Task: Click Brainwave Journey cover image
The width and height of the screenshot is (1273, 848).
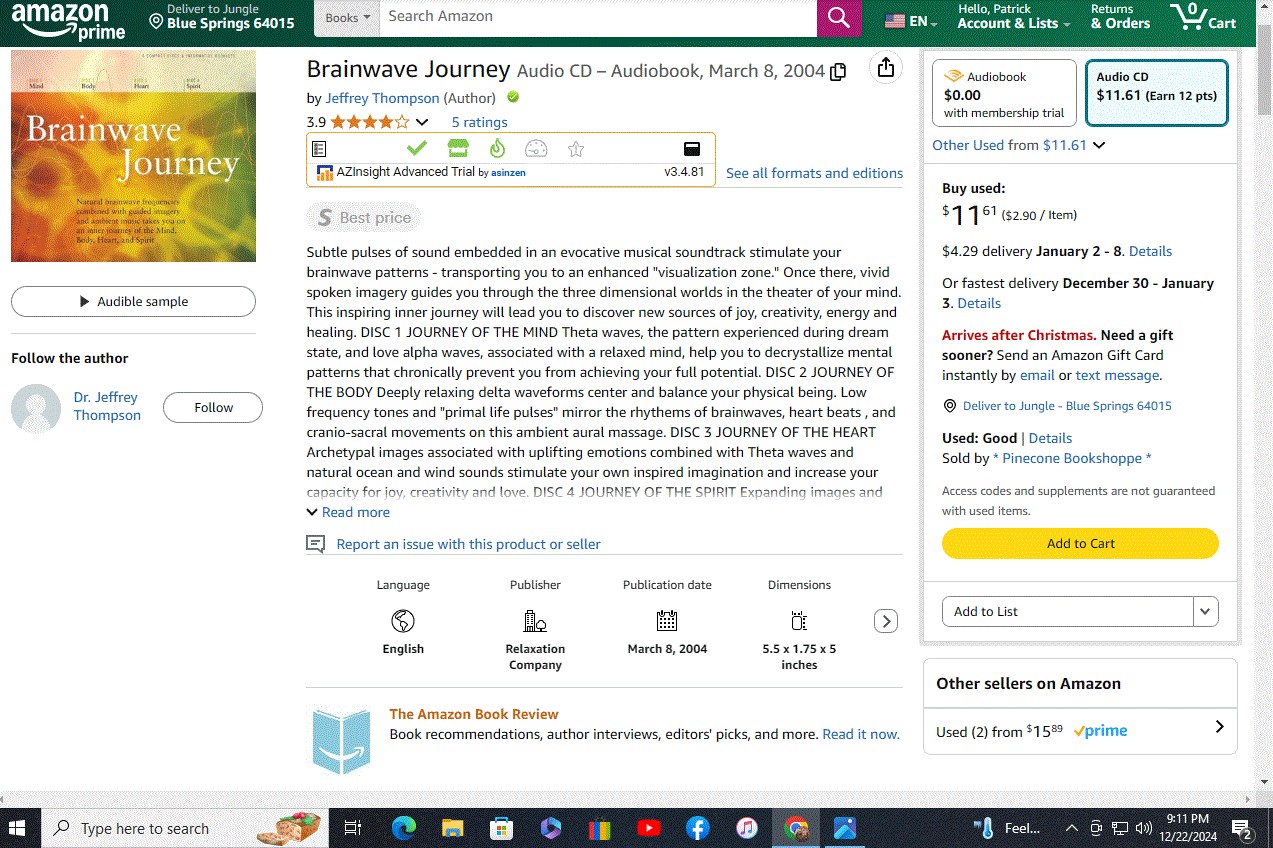Action: tap(133, 156)
